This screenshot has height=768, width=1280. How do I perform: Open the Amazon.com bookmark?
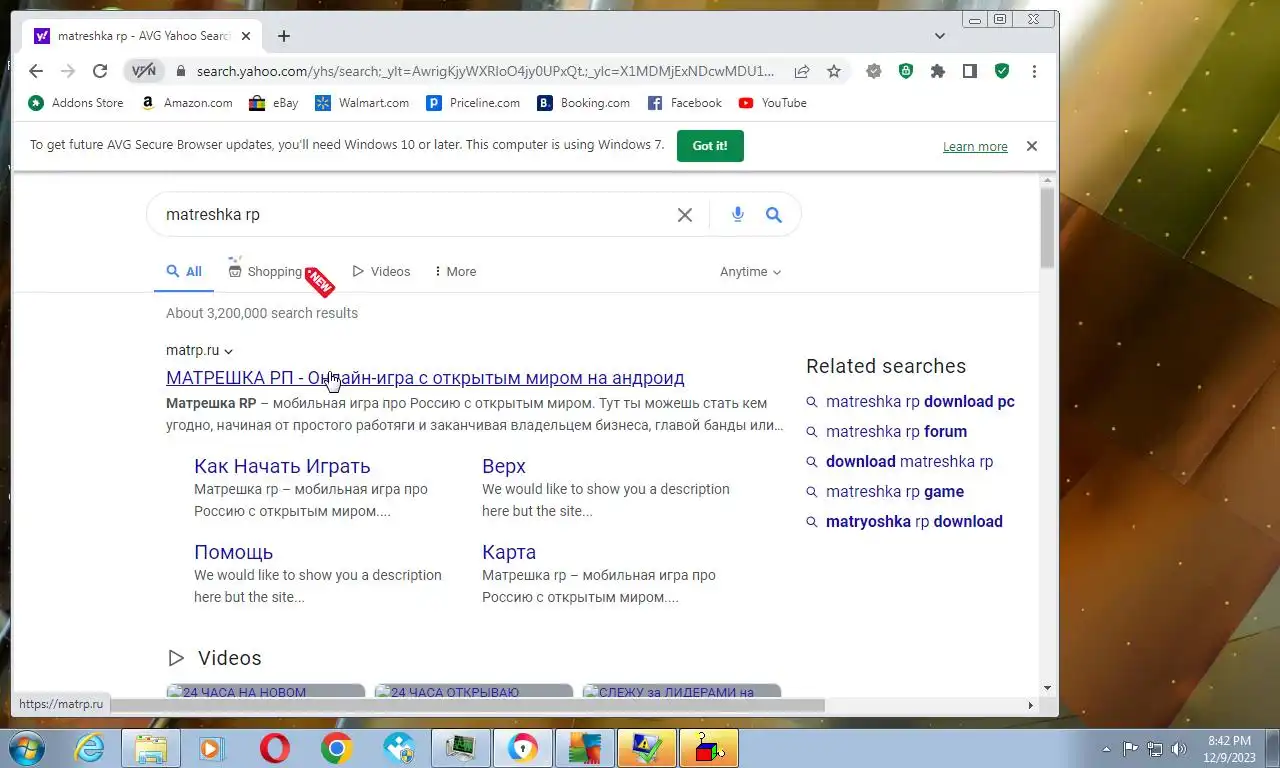pyautogui.click(x=187, y=103)
